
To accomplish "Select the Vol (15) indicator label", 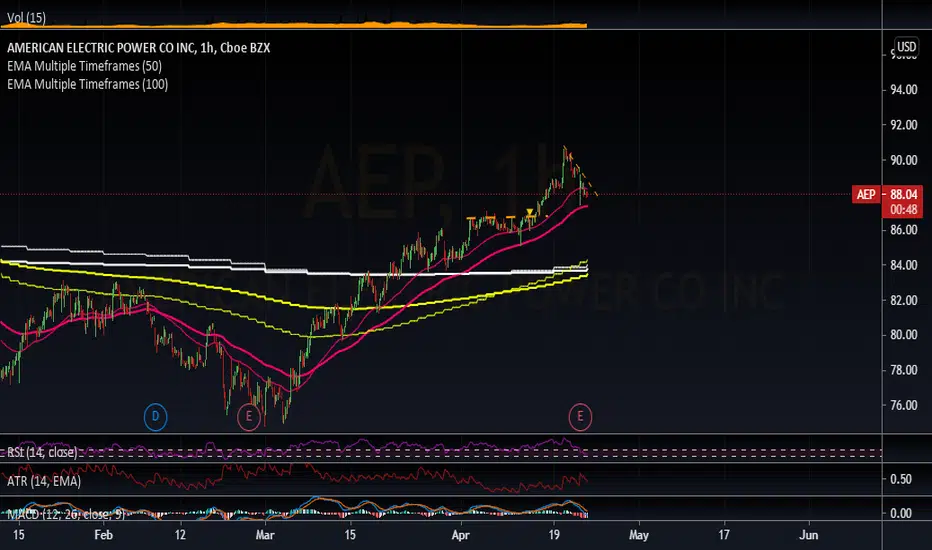I will (x=26, y=18).
